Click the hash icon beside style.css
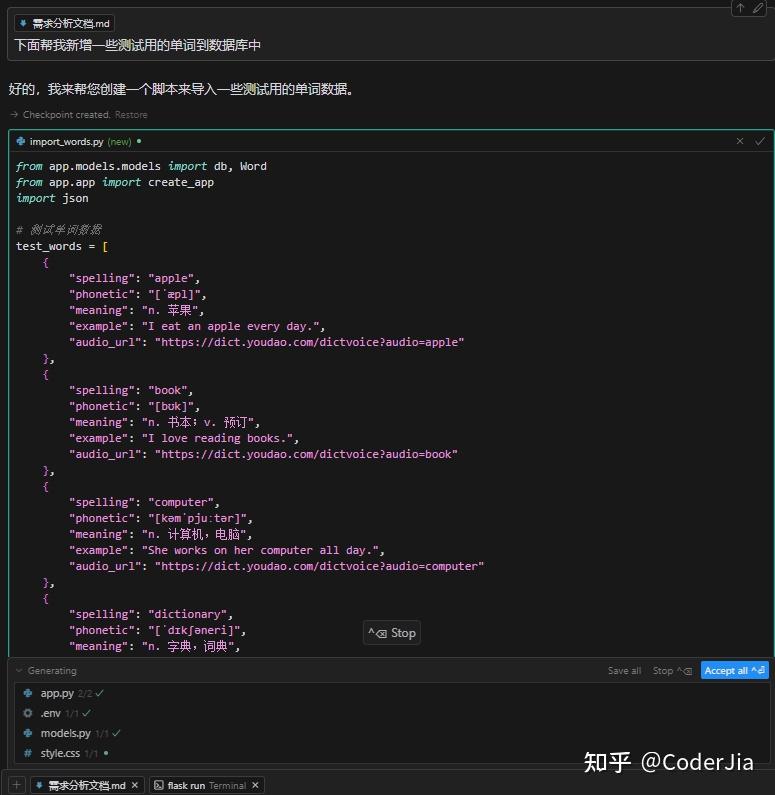The image size is (775, 795). point(28,753)
